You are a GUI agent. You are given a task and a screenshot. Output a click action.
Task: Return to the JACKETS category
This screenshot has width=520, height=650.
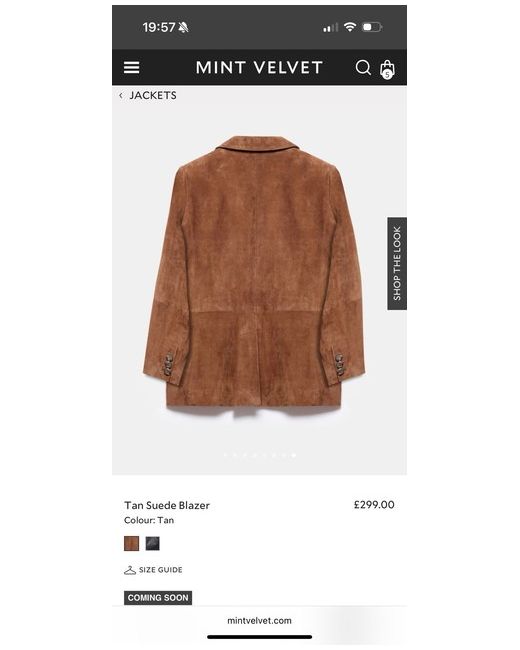pyautogui.click(x=153, y=95)
